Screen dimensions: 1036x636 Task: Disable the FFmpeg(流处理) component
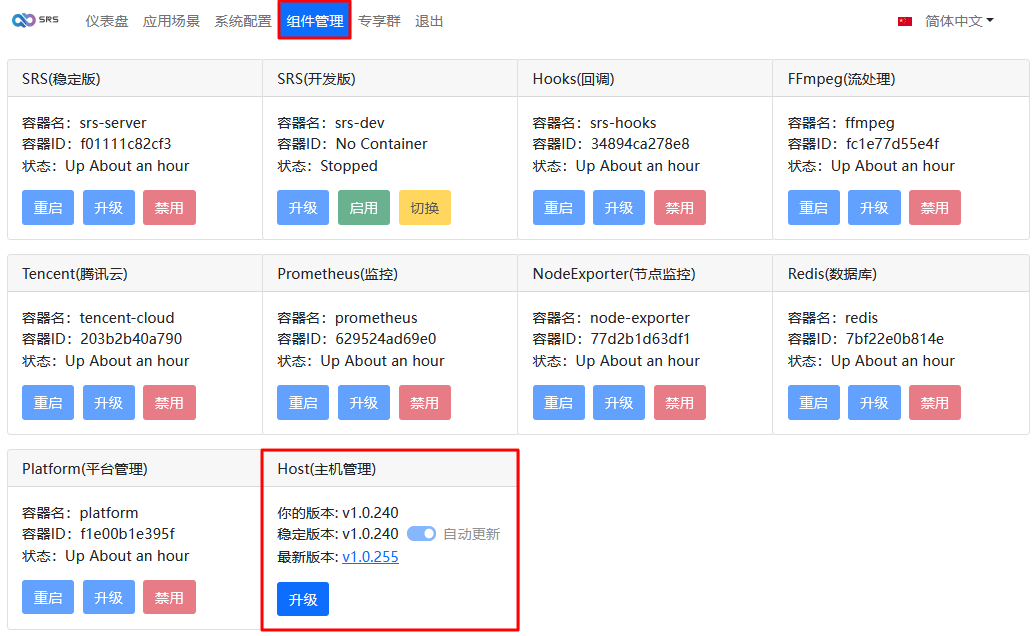pos(934,207)
